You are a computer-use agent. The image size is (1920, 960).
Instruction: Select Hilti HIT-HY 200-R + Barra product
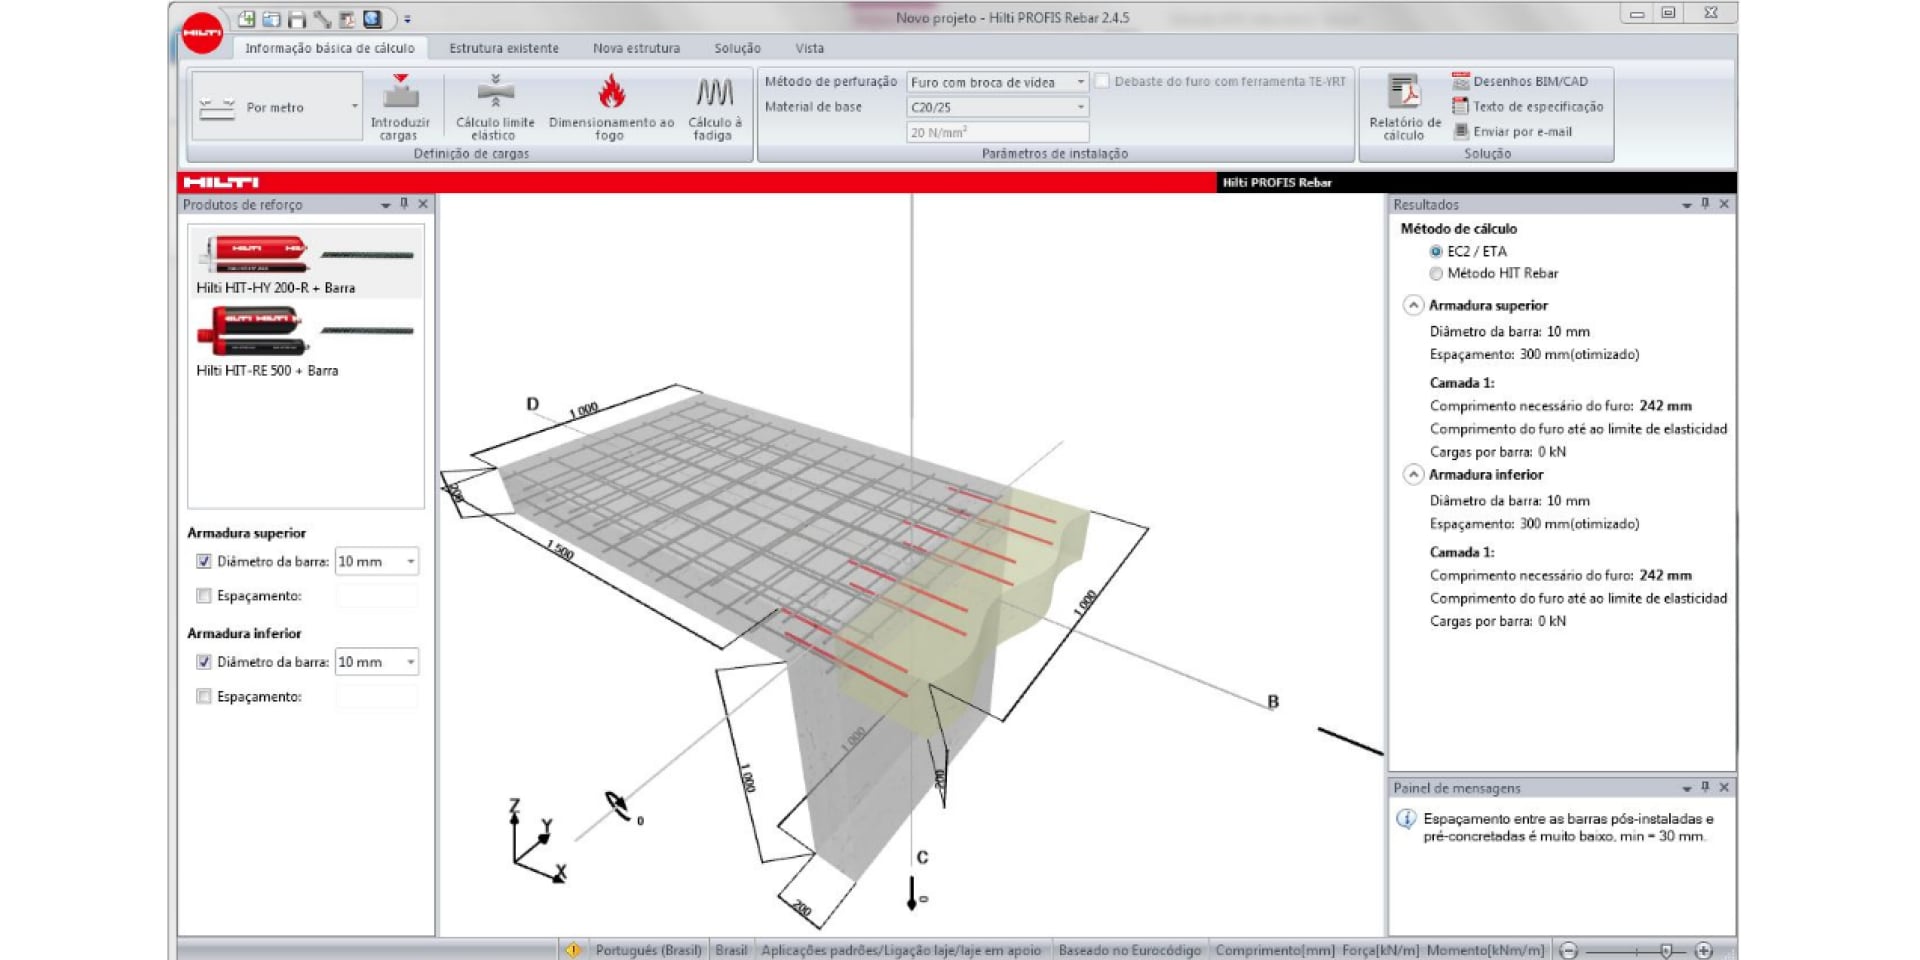pos(306,262)
